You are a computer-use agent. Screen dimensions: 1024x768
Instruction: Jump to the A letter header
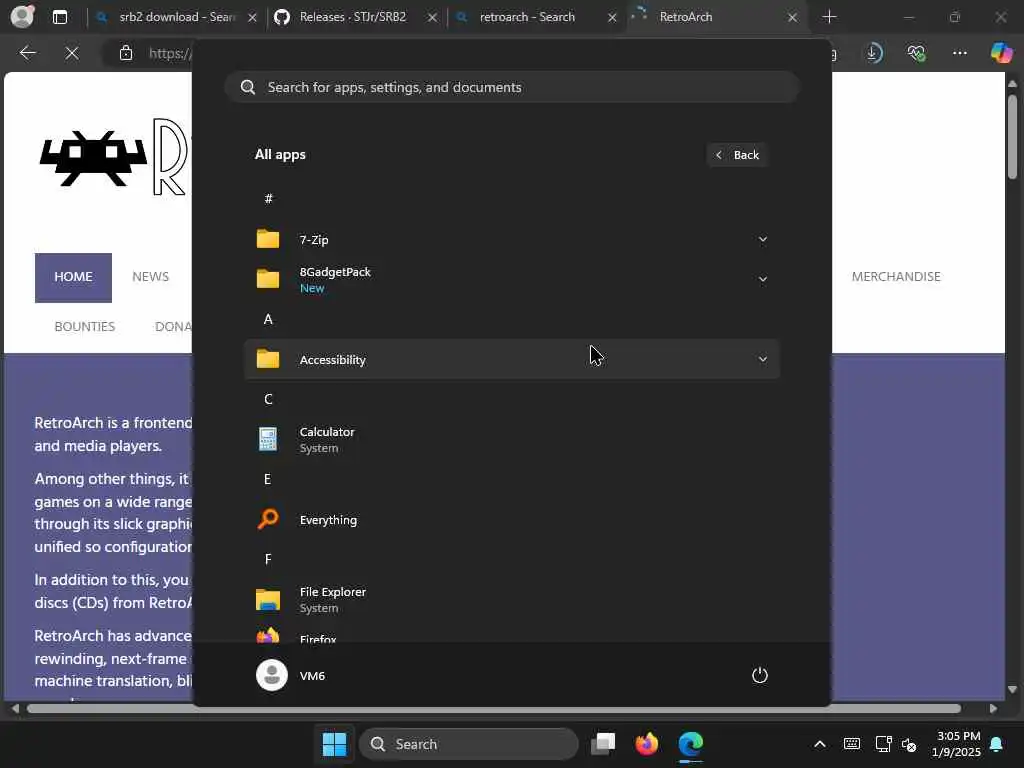(268, 319)
